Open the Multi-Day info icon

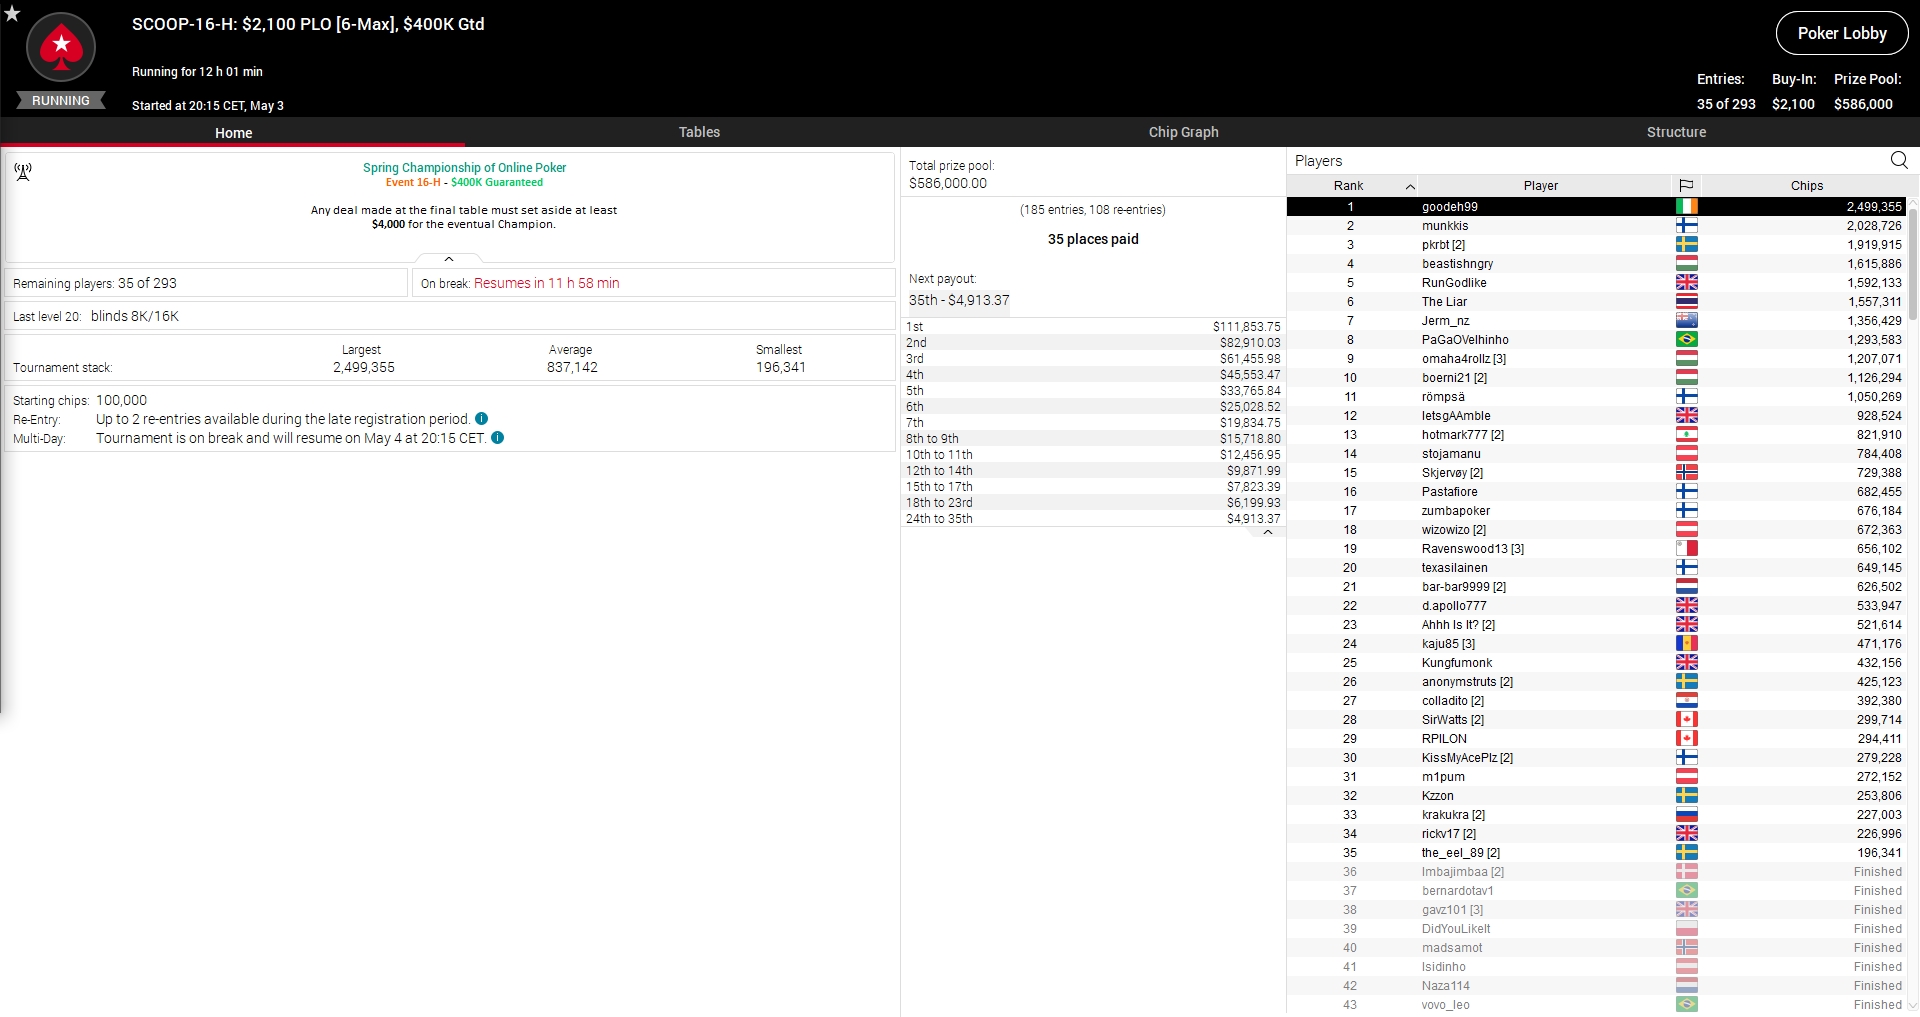click(498, 438)
